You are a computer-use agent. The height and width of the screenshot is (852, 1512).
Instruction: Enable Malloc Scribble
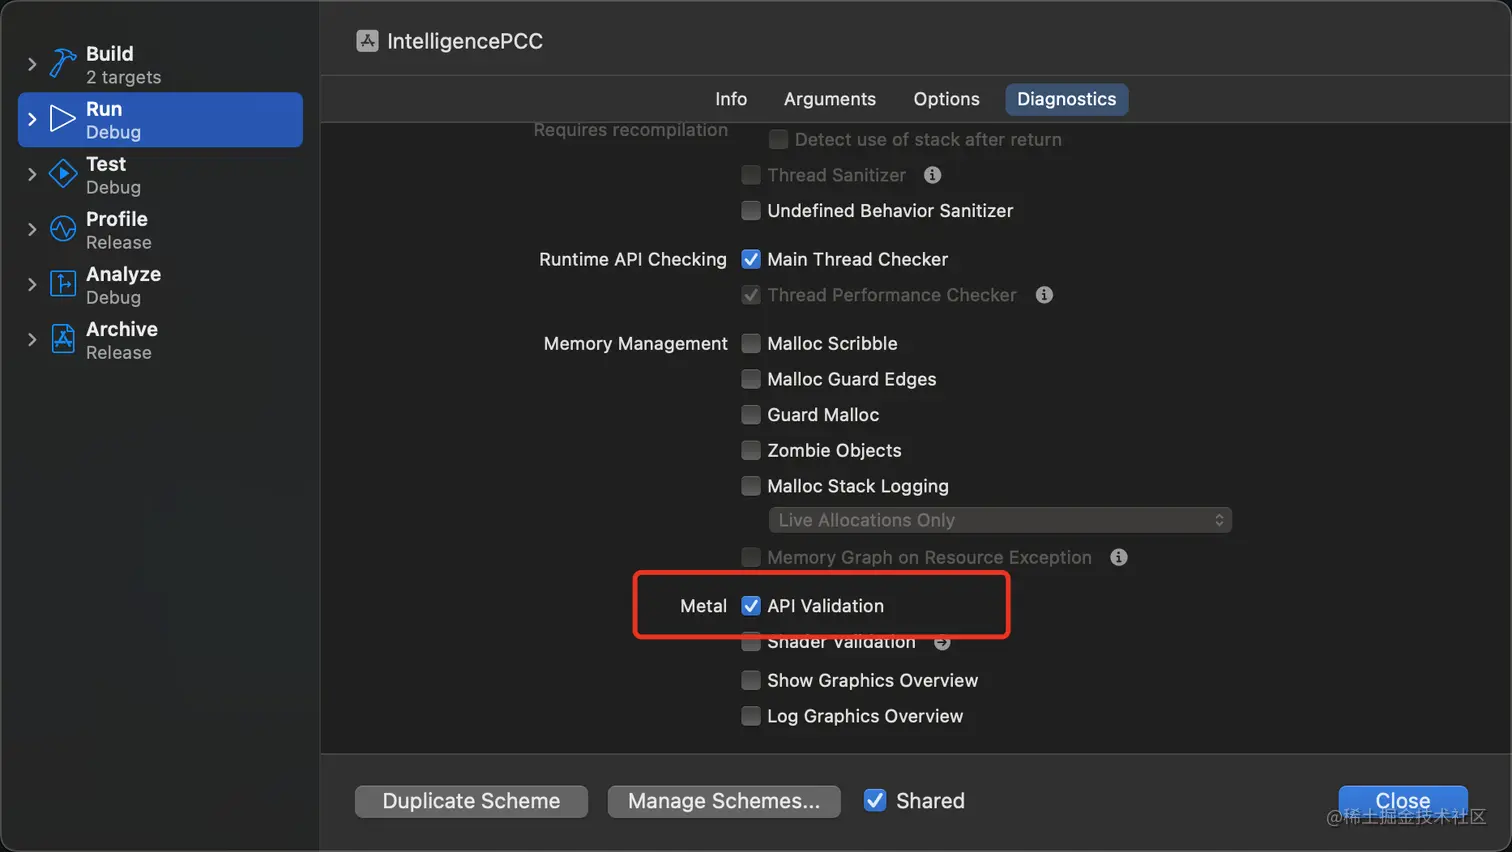[x=751, y=343]
